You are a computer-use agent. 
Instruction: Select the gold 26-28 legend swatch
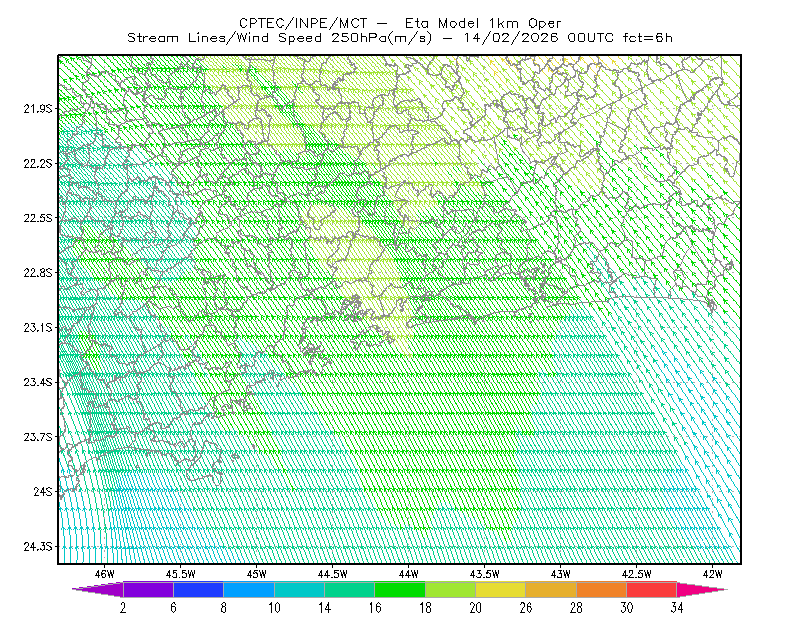(551, 589)
